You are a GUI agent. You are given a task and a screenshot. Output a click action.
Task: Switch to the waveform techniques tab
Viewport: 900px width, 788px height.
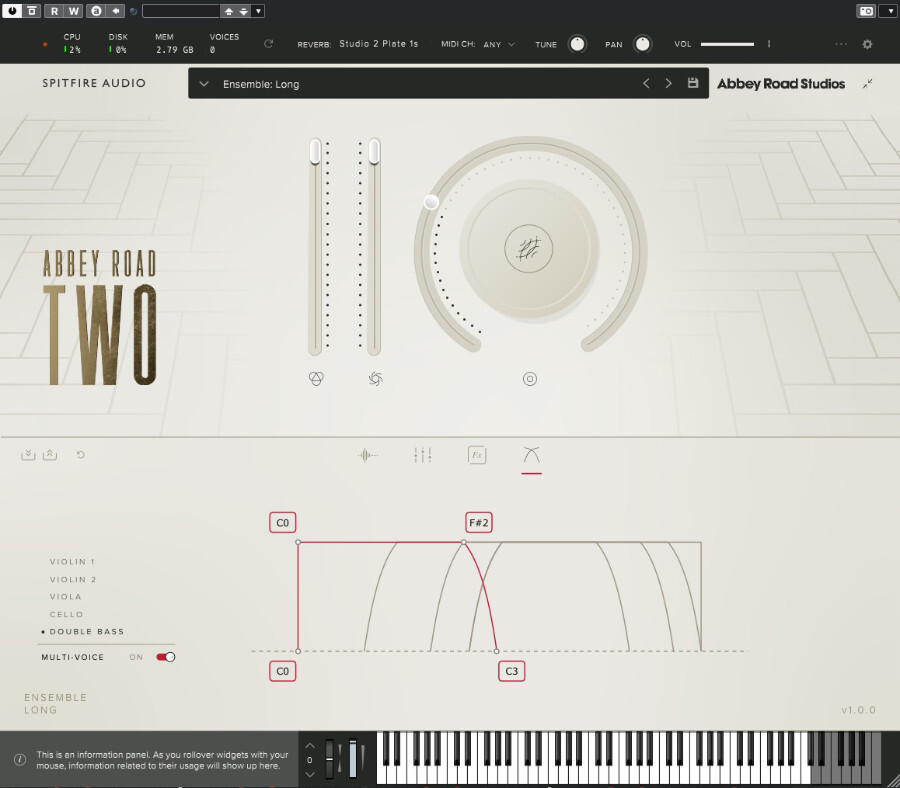[368, 455]
